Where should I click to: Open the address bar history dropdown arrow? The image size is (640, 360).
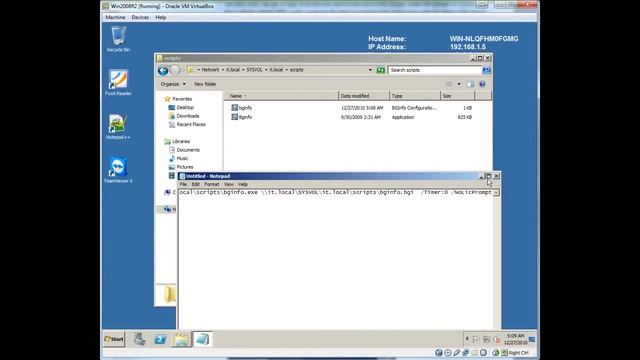[370, 70]
